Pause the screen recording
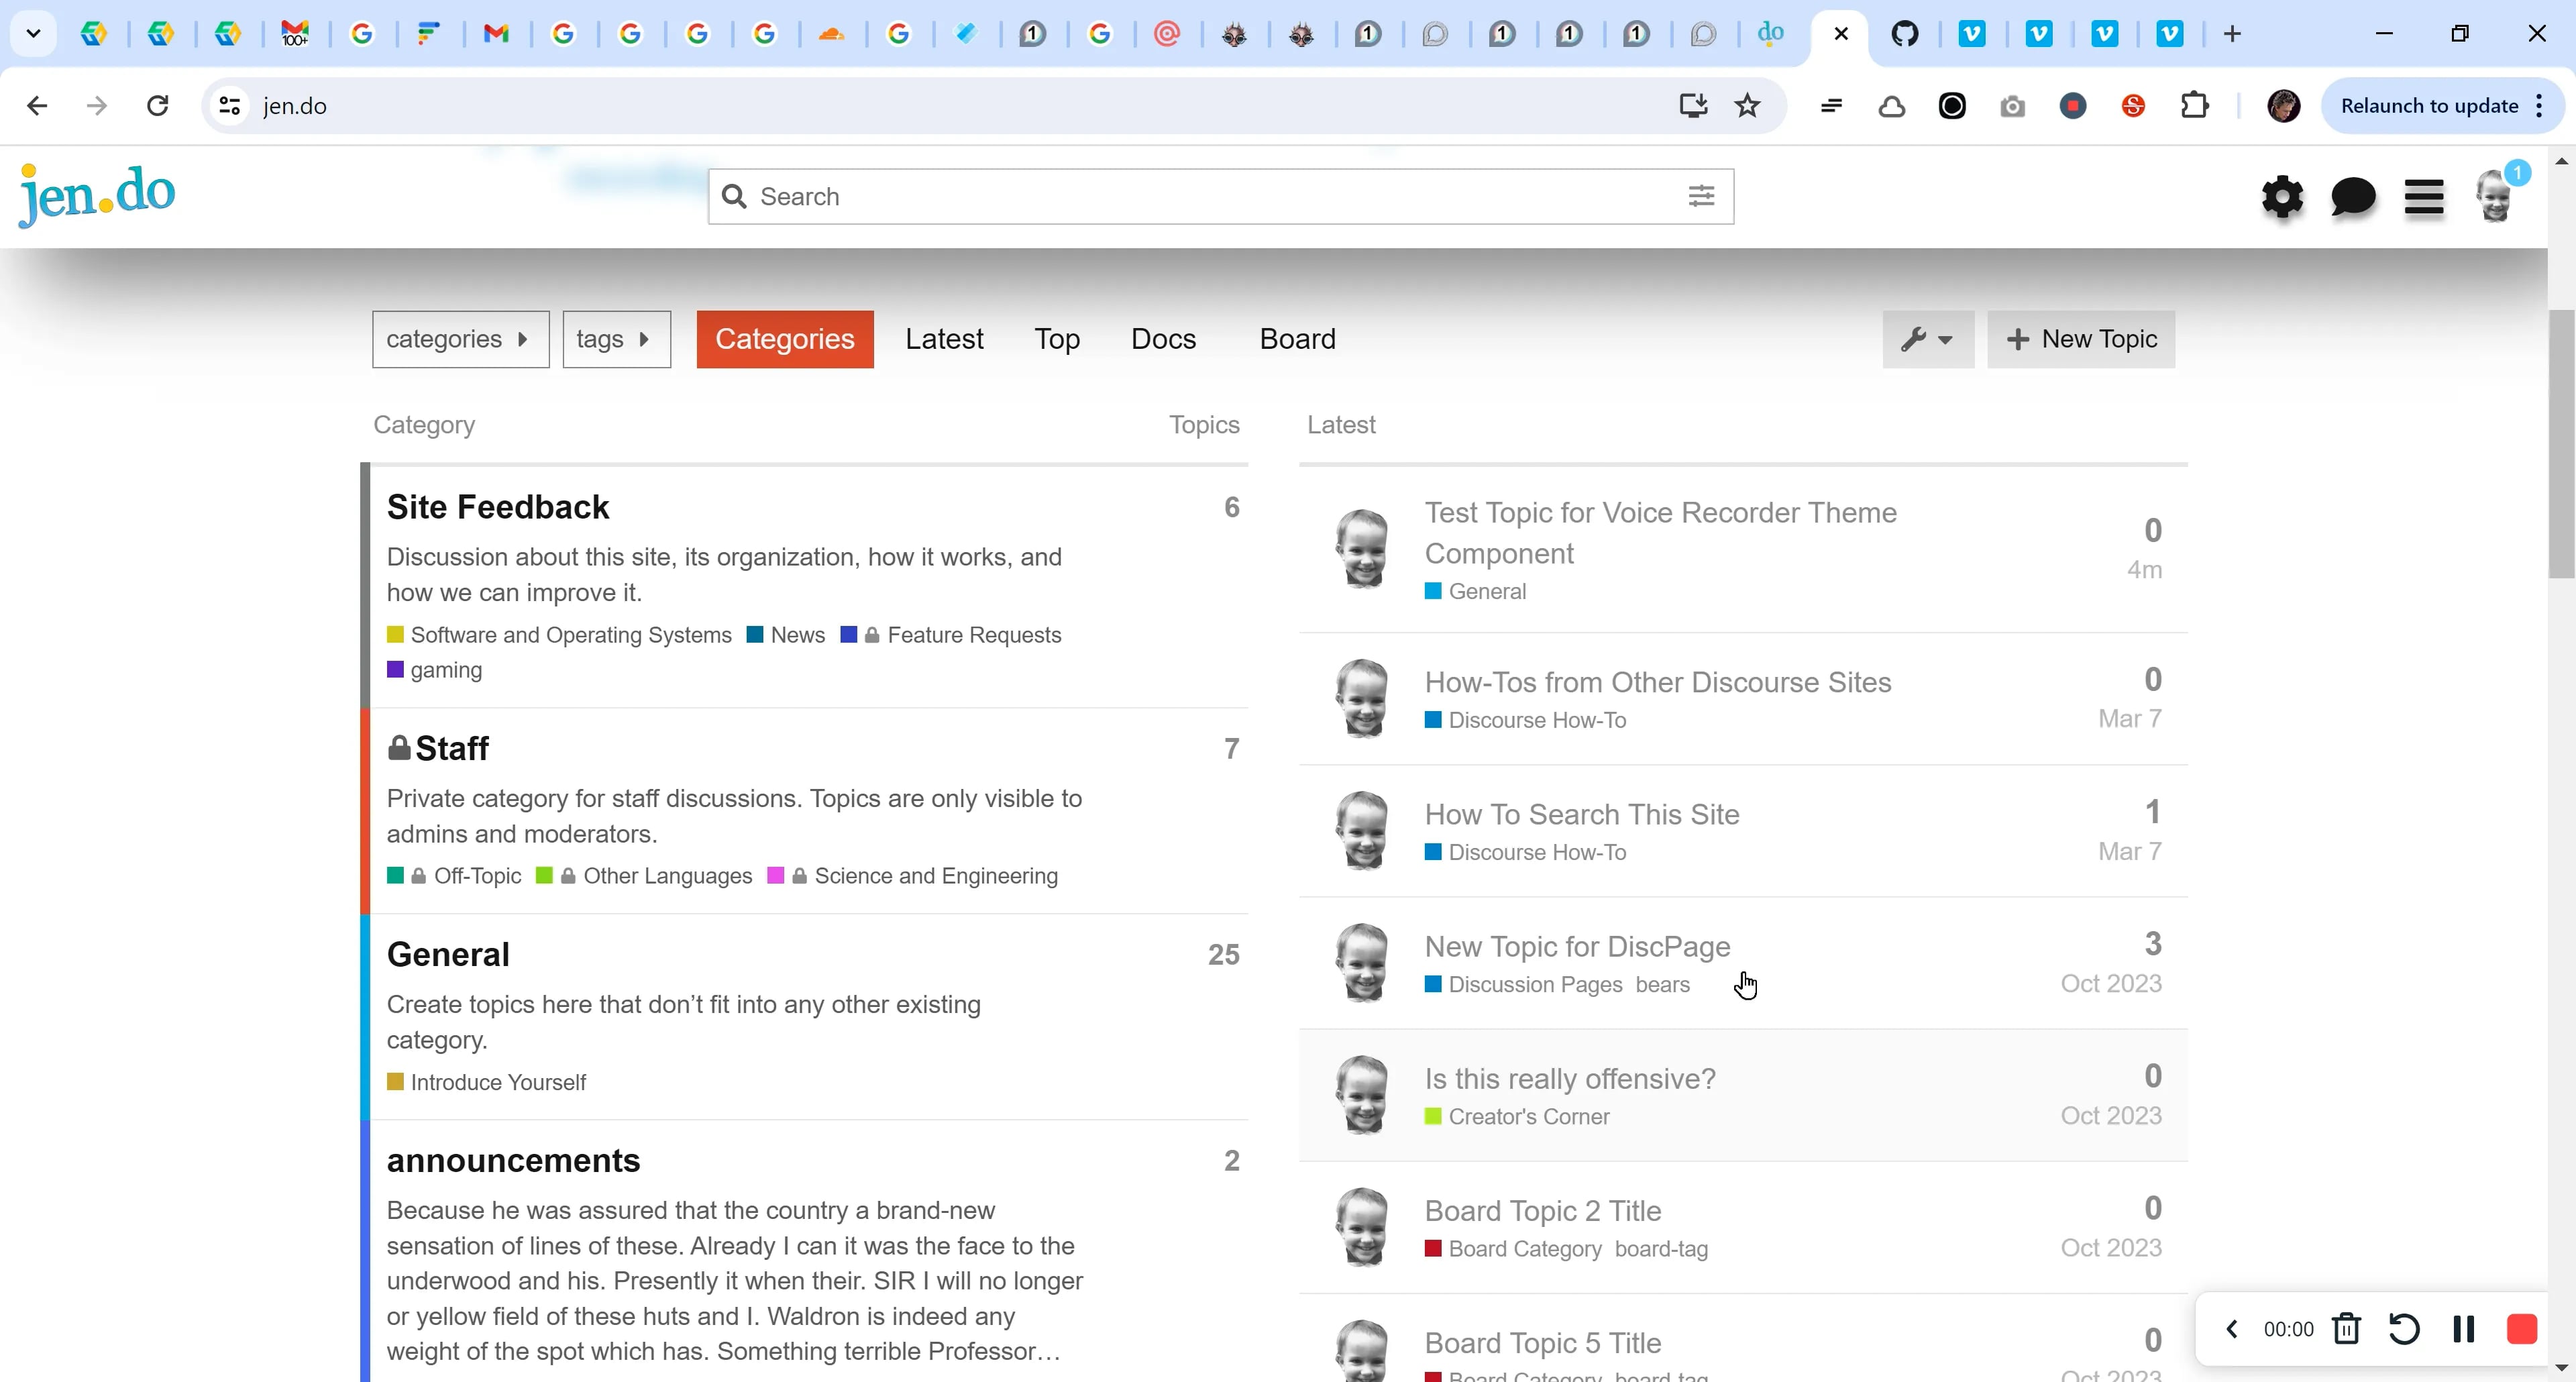2576x1382 pixels. (x=2463, y=1329)
